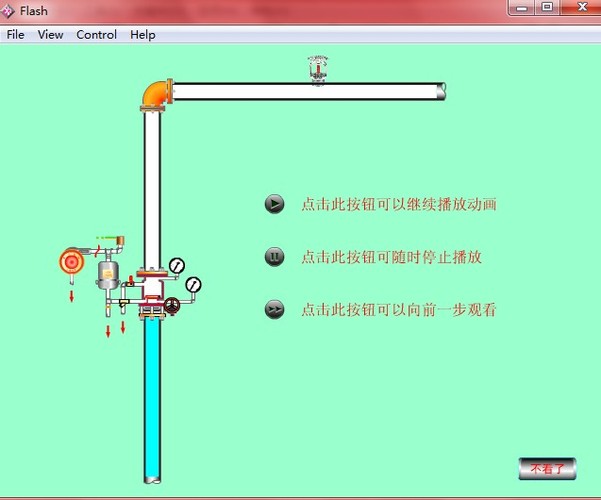The image size is (601, 500).
Task: Click the orange pressure switch
Action: click(x=120, y=241)
